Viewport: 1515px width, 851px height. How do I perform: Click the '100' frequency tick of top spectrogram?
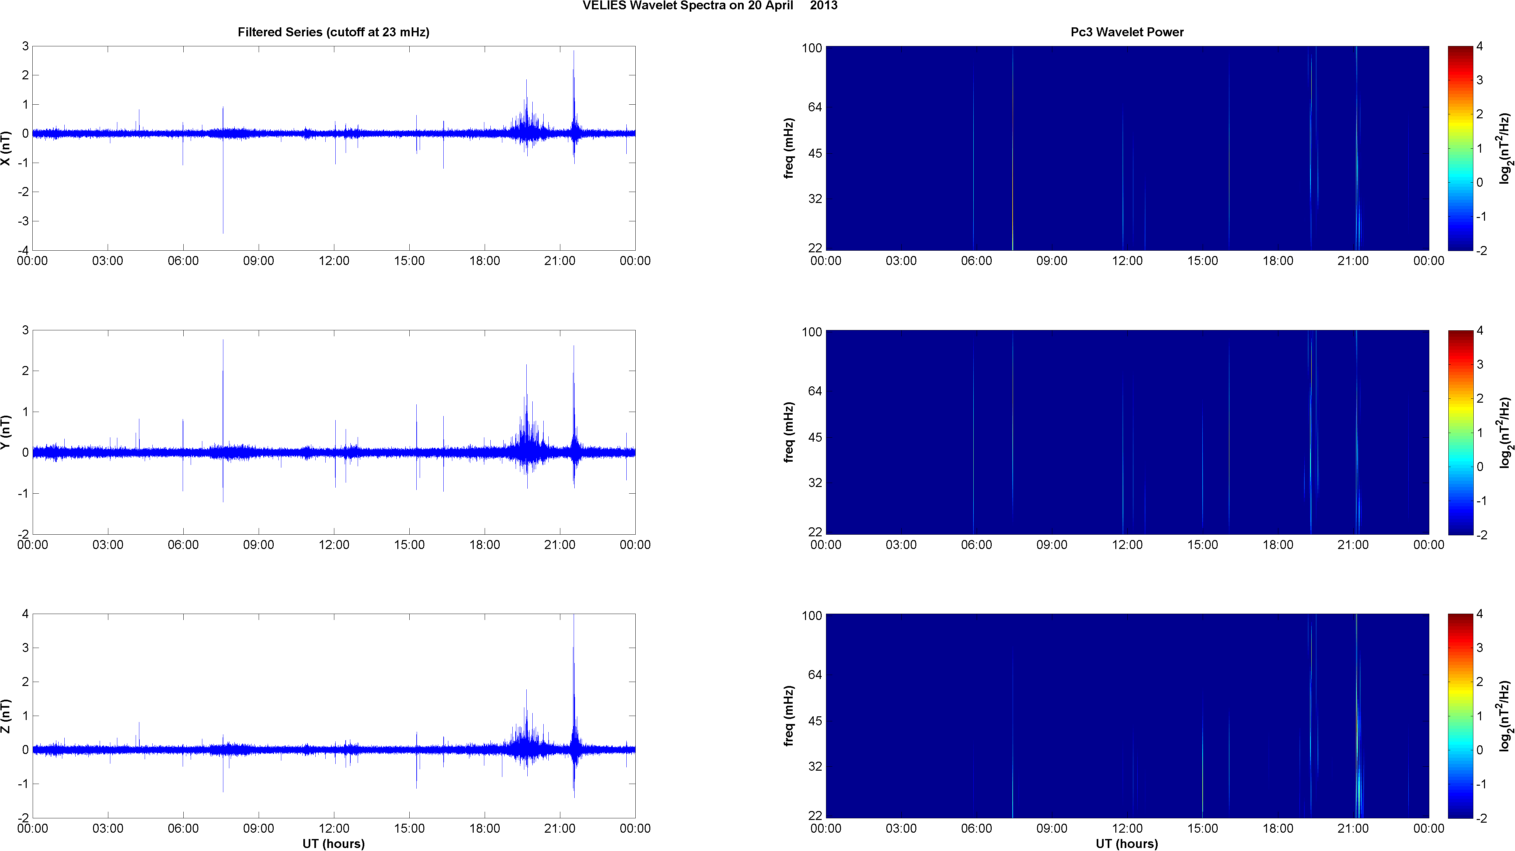click(811, 48)
